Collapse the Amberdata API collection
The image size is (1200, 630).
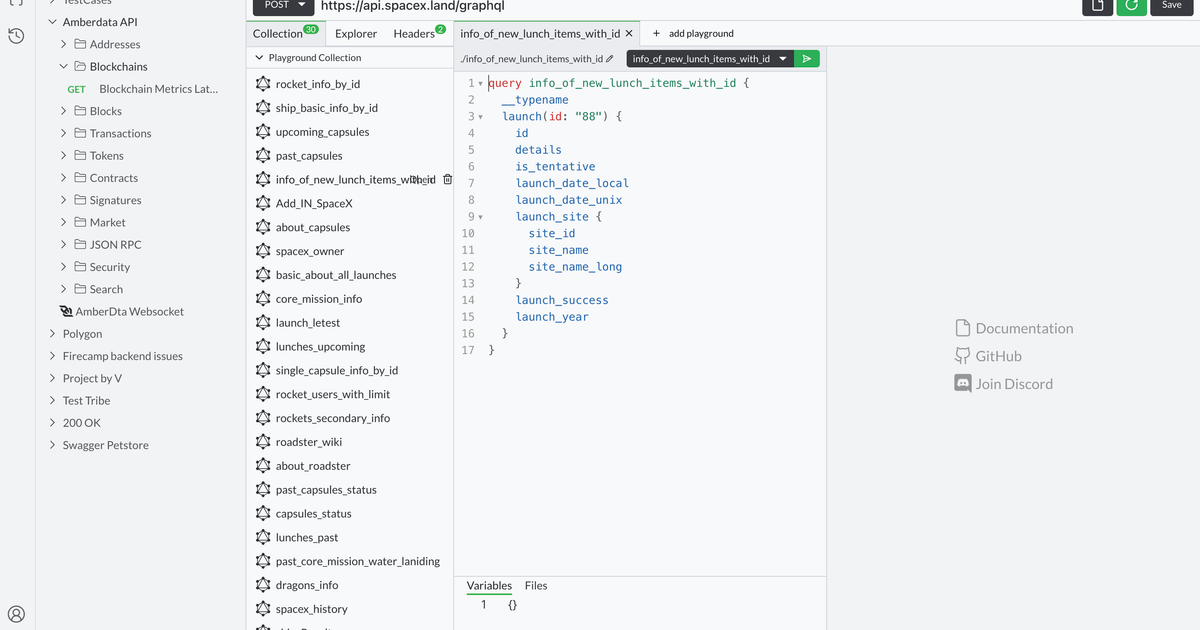tap(52, 22)
